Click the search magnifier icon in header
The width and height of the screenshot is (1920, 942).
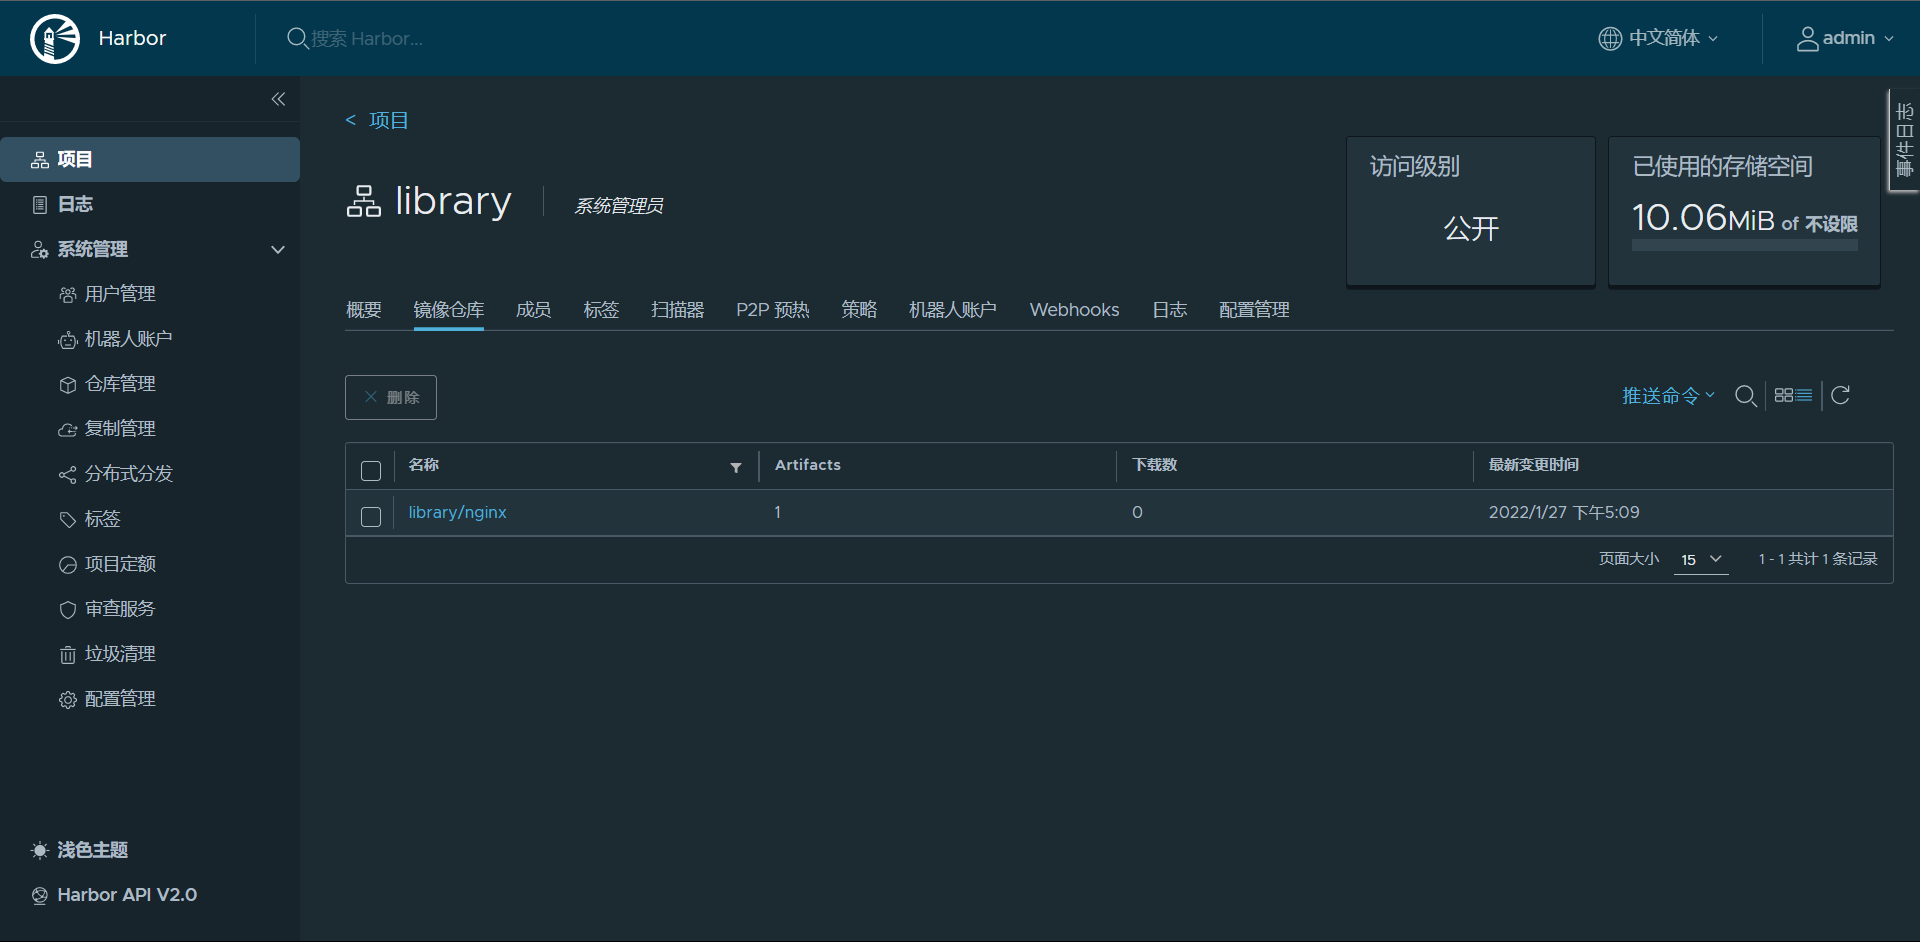pyautogui.click(x=297, y=38)
